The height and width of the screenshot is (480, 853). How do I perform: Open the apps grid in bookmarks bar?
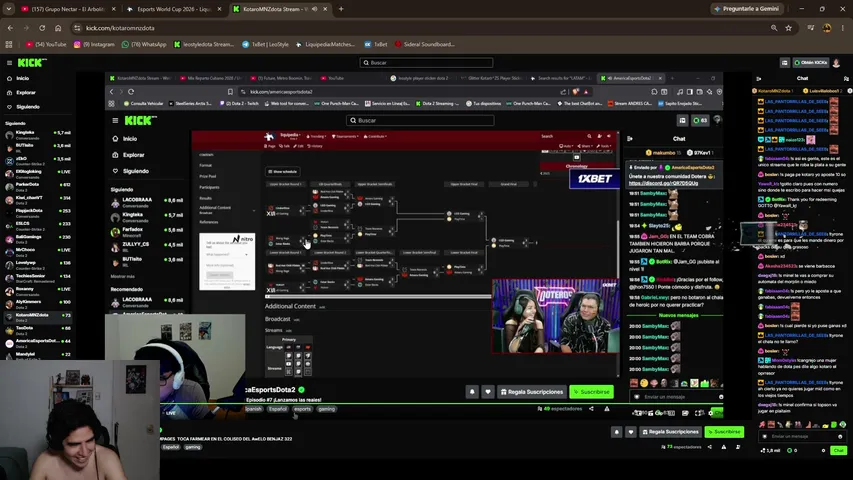pos(9,45)
